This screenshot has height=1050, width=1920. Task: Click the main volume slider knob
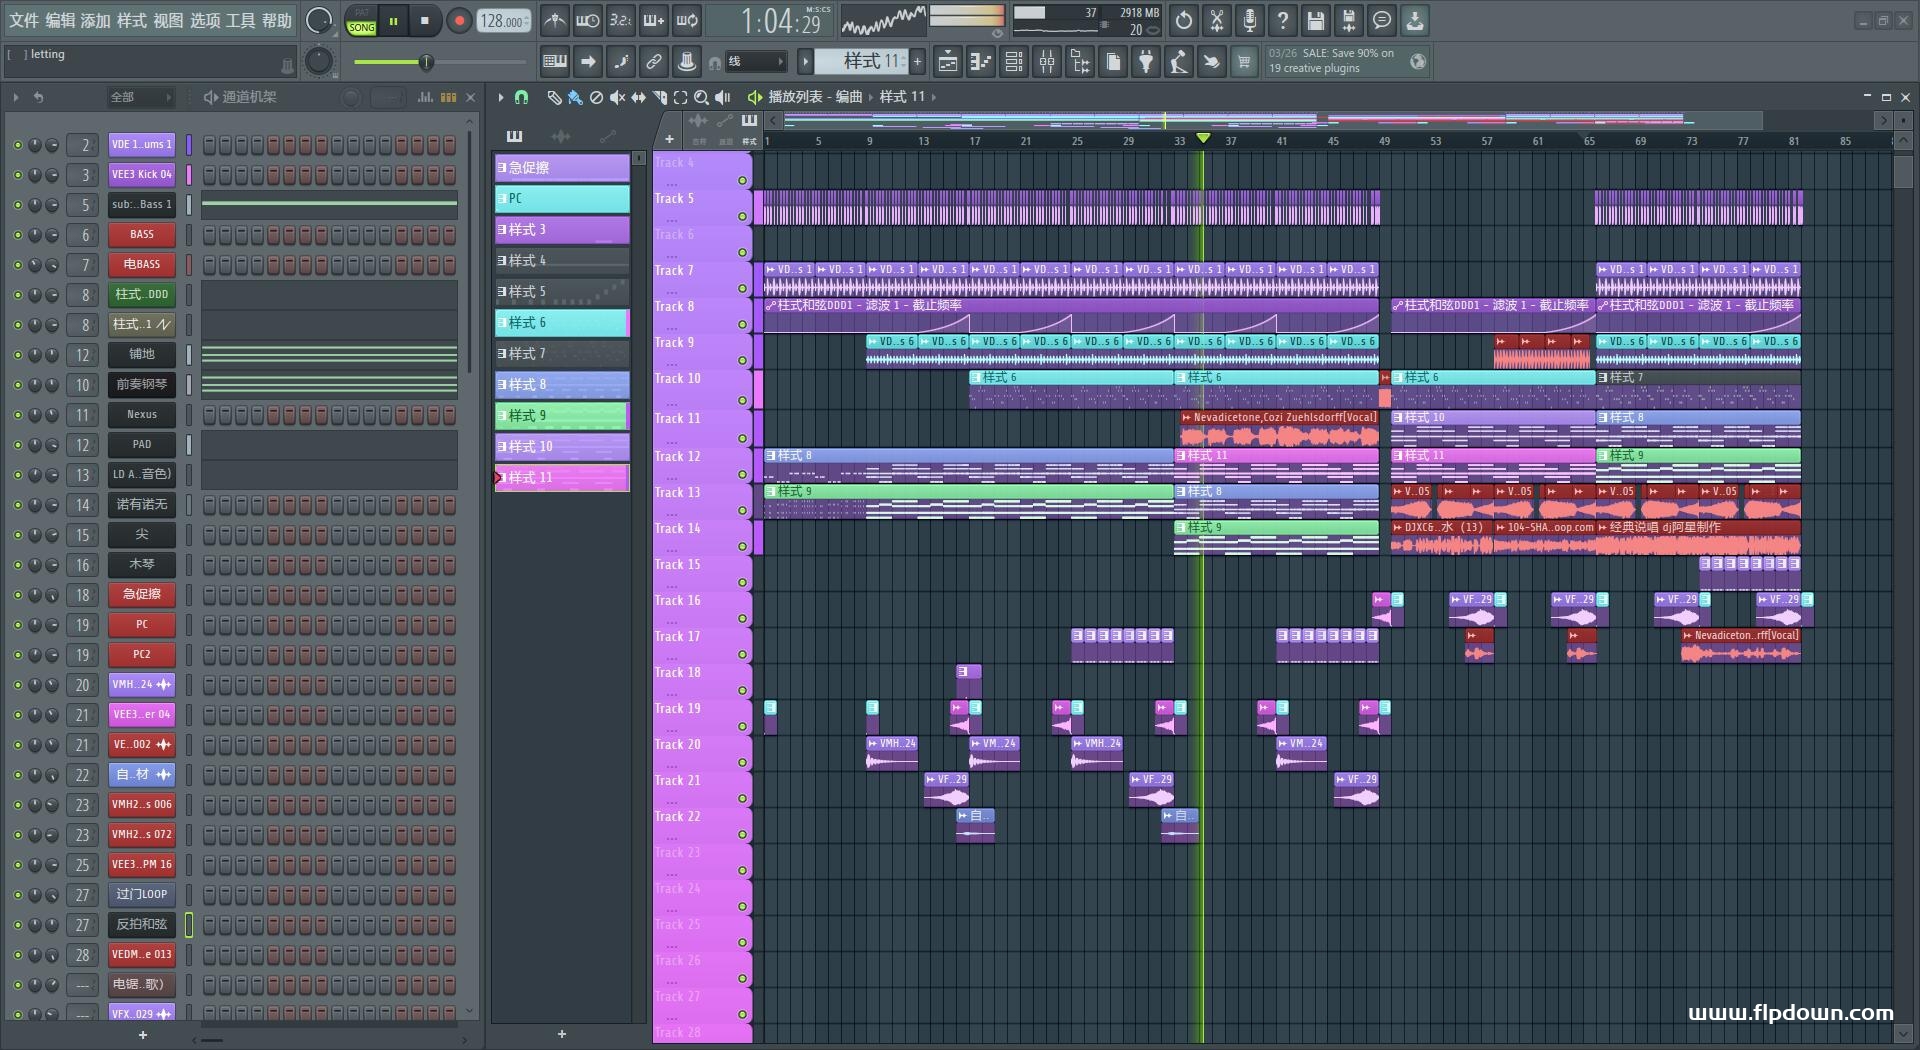tap(426, 62)
